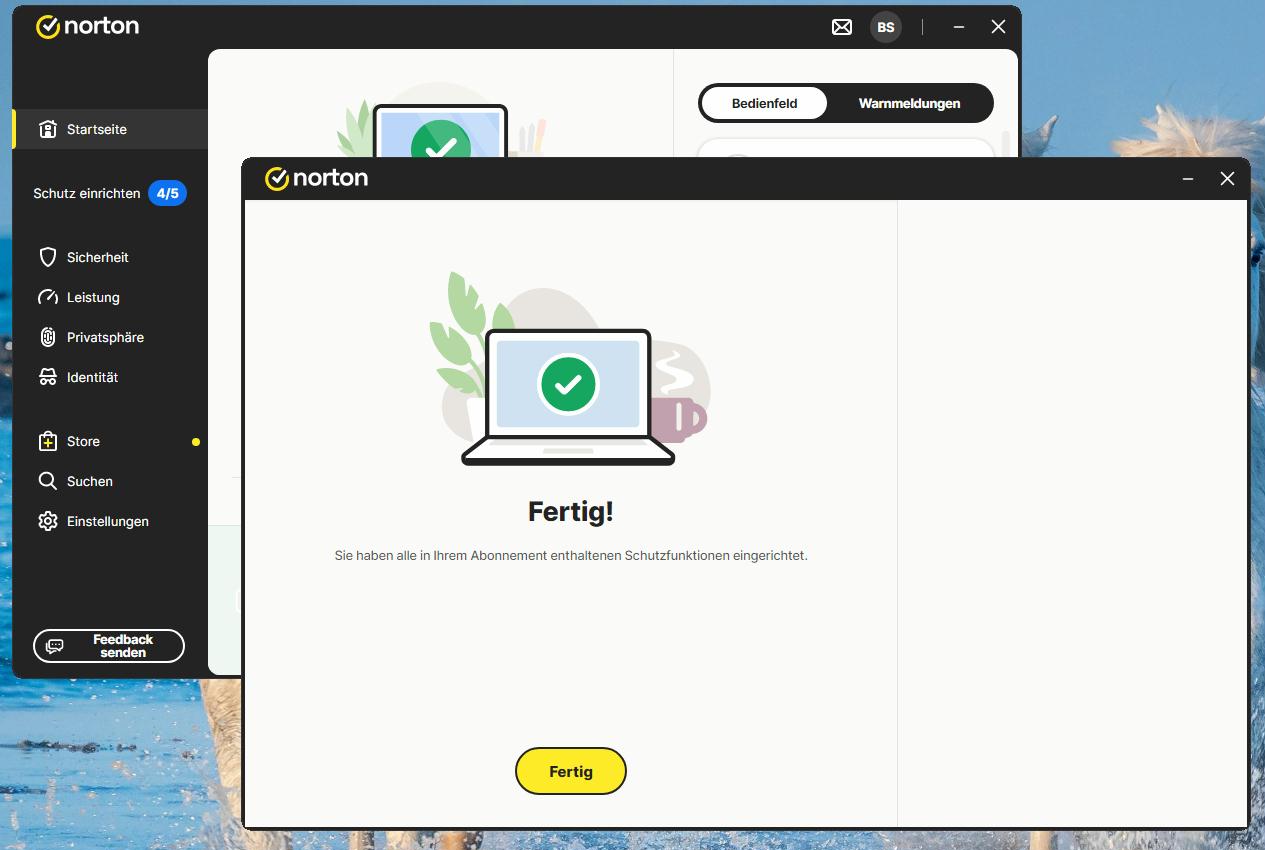
Task: Click the Feedback senden button
Action: [x=109, y=646]
